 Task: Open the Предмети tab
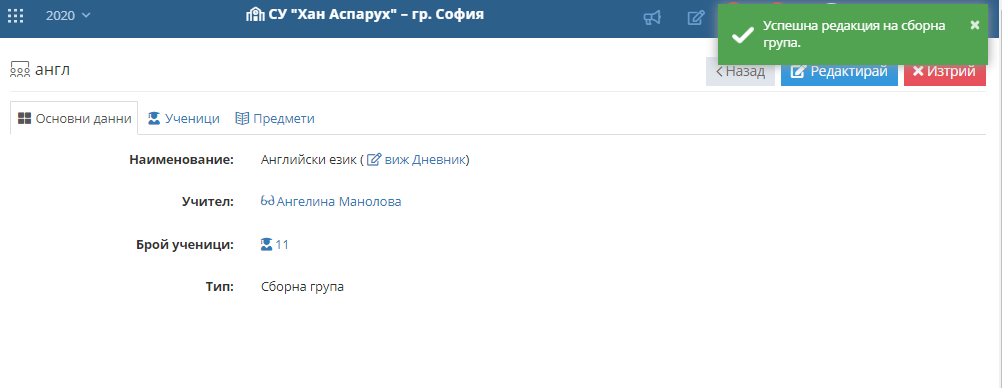pyautogui.click(x=275, y=118)
